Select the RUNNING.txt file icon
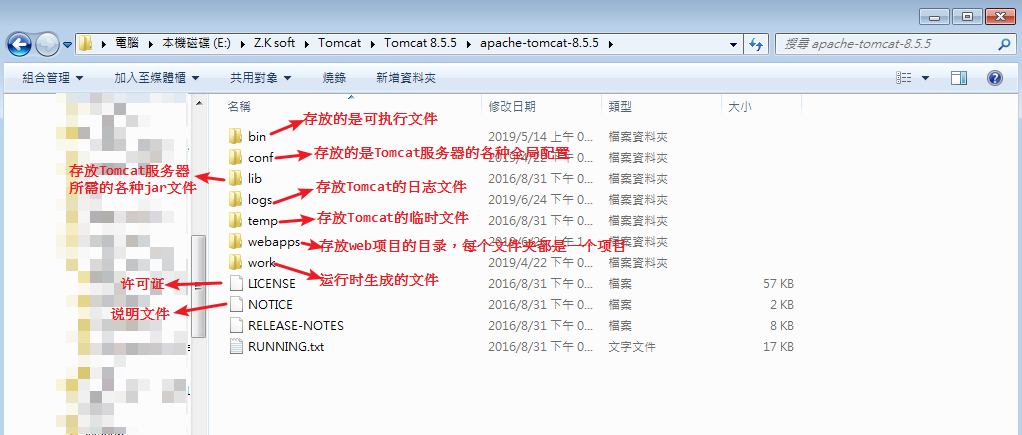 [235, 346]
